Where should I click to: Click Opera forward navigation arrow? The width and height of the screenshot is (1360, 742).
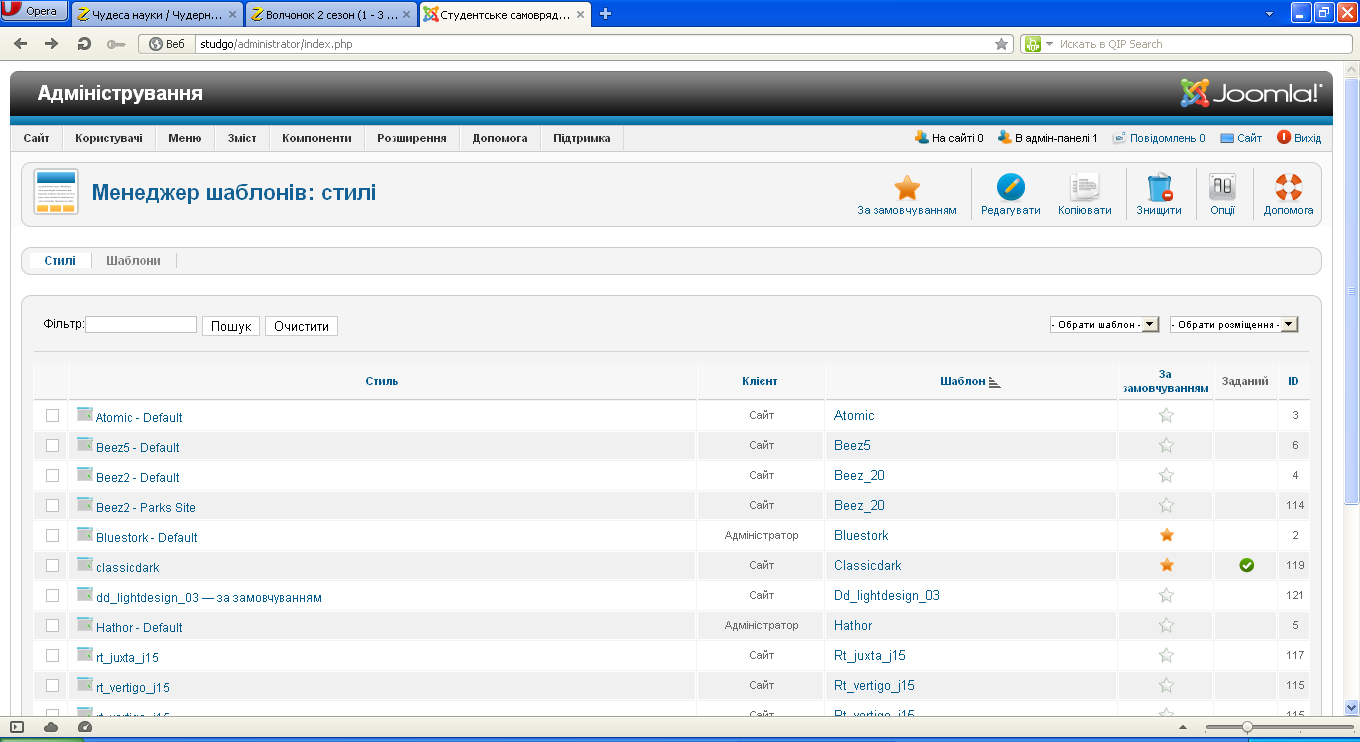pos(52,44)
